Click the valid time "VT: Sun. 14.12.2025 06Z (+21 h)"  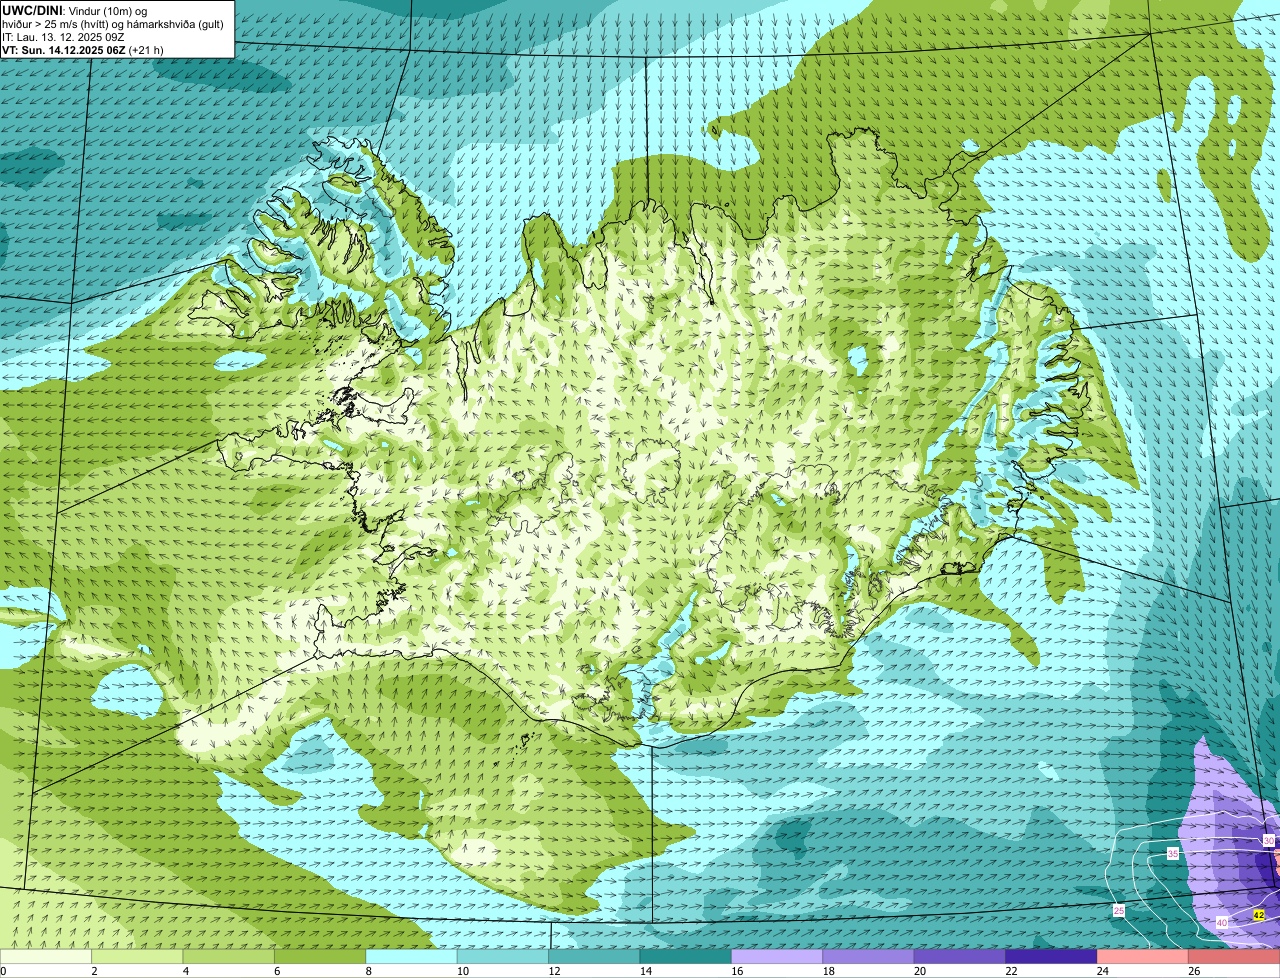tap(83, 50)
